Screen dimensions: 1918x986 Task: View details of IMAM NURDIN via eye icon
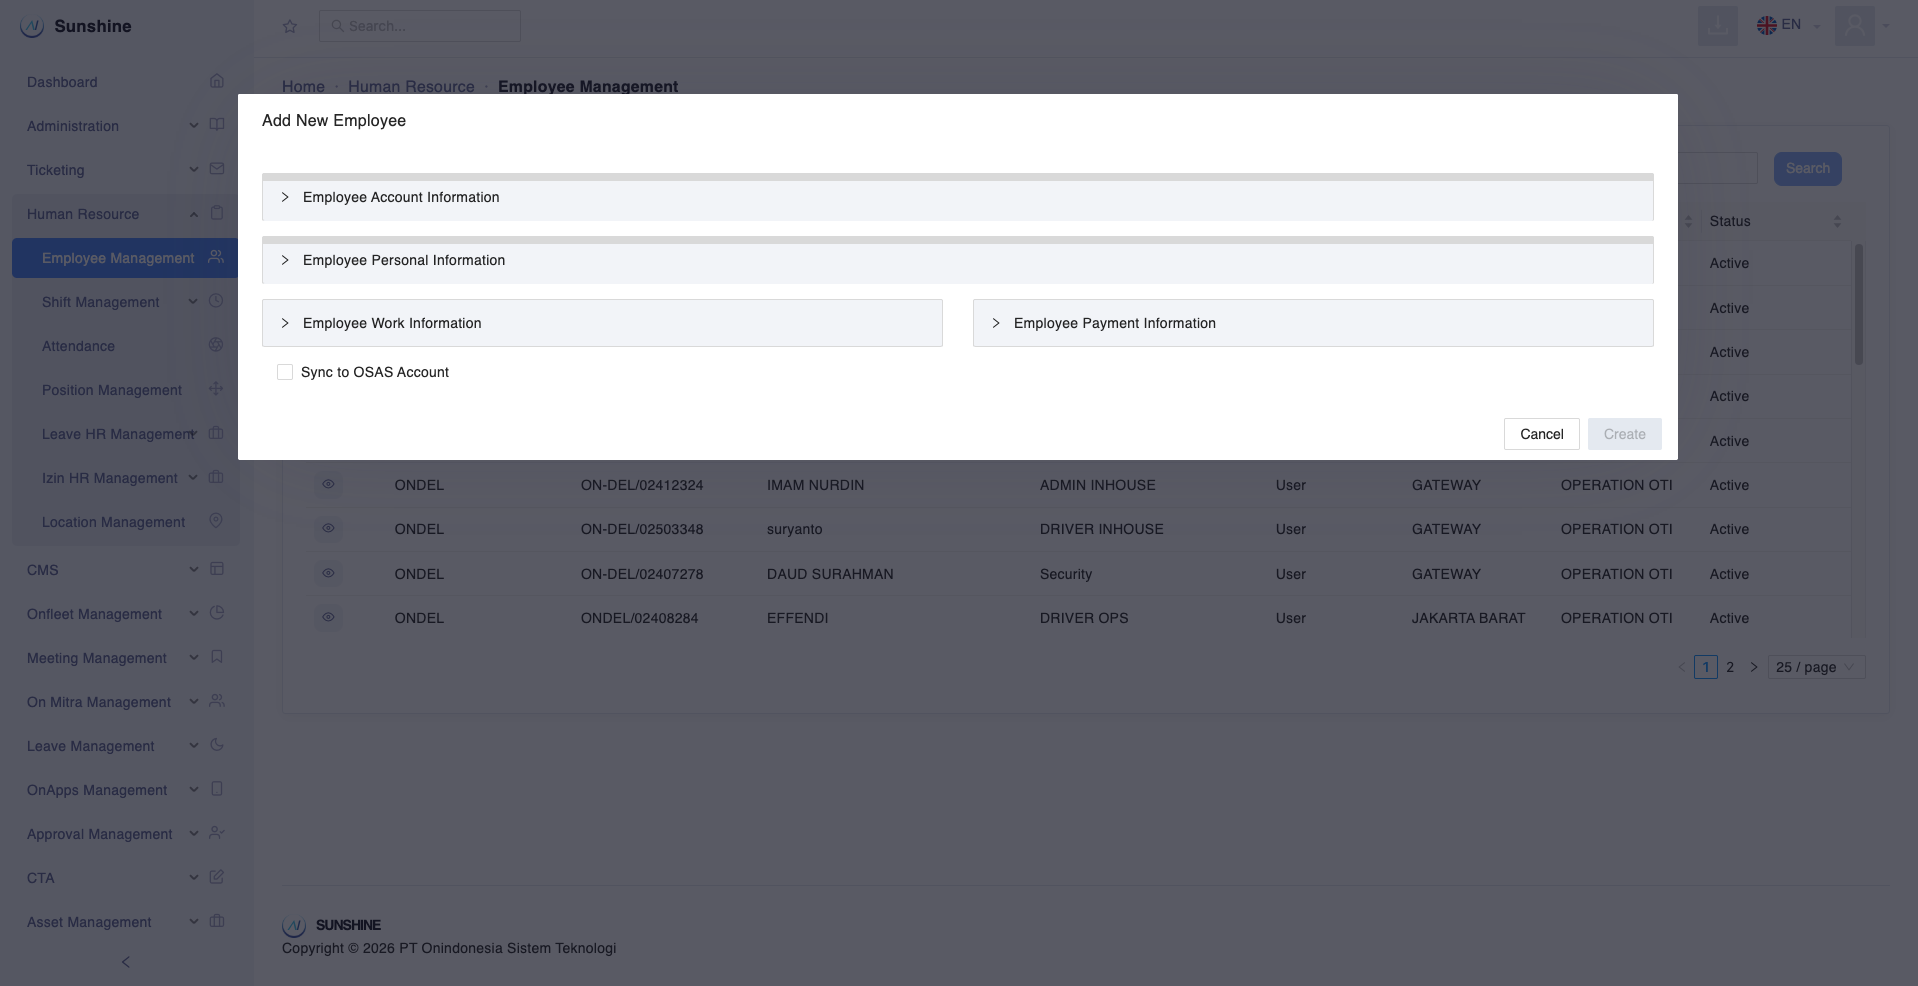[x=328, y=485]
